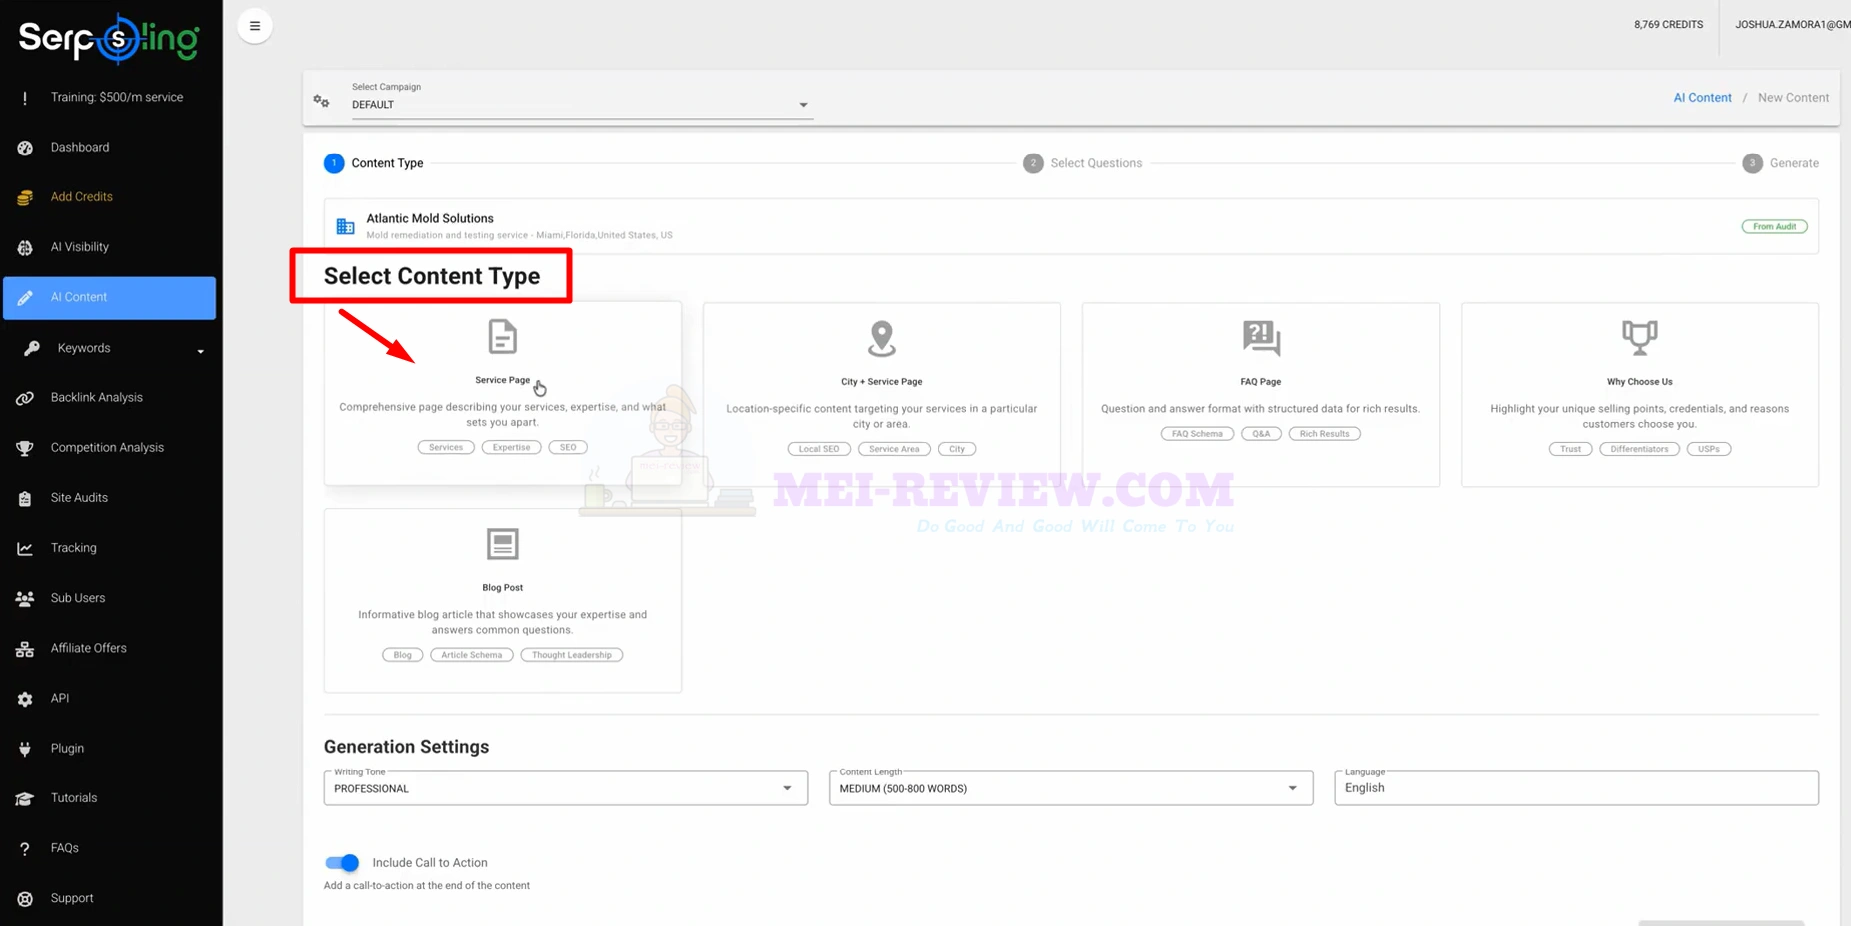Follow the AI Content breadcrumb link
1851x926 pixels.
tap(1702, 98)
